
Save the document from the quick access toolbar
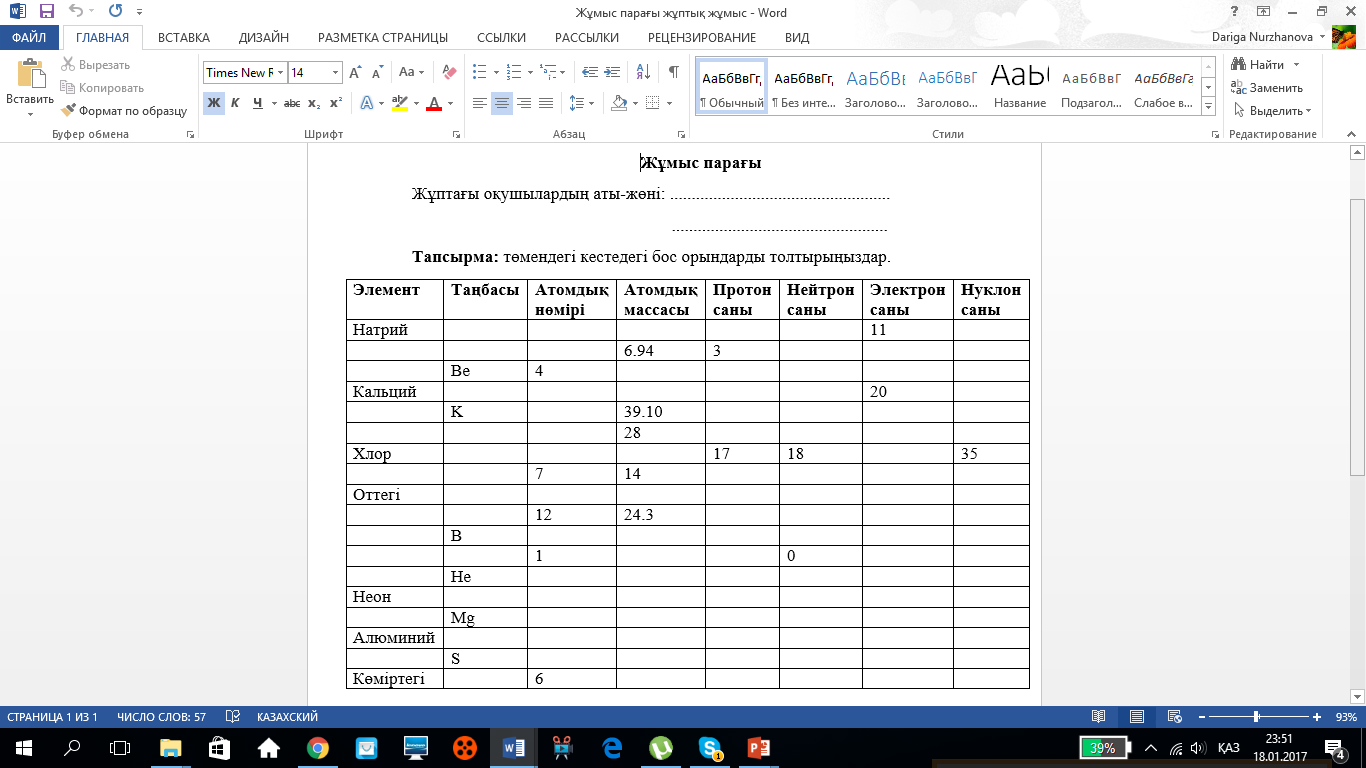(x=46, y=13)
